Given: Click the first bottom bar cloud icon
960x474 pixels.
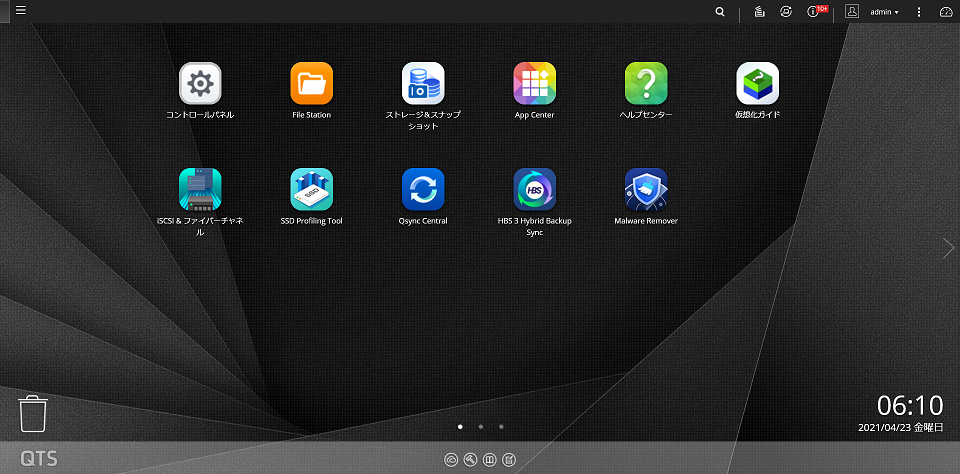Looking at the screenshot, I should pyautogui.click(x=451, y=459).
